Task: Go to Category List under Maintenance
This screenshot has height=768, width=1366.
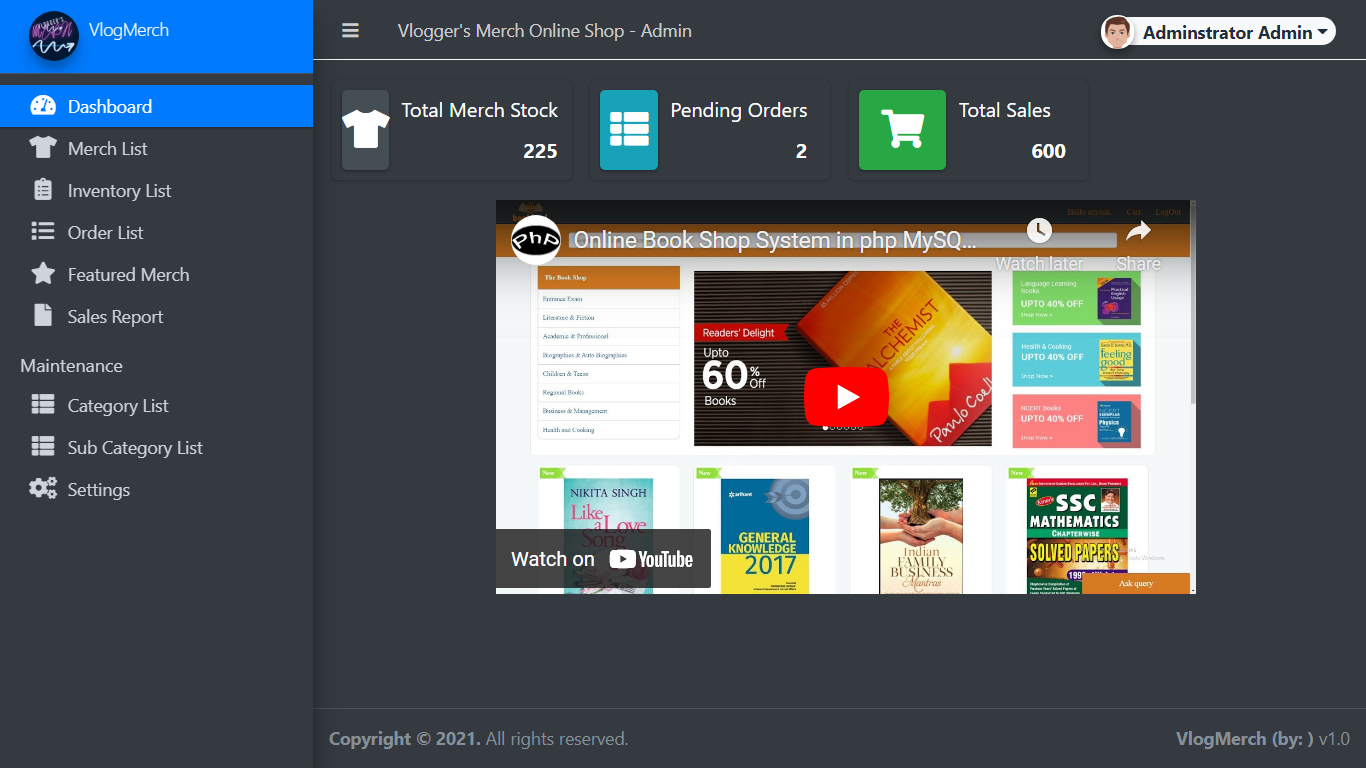Action: [156, 405]
